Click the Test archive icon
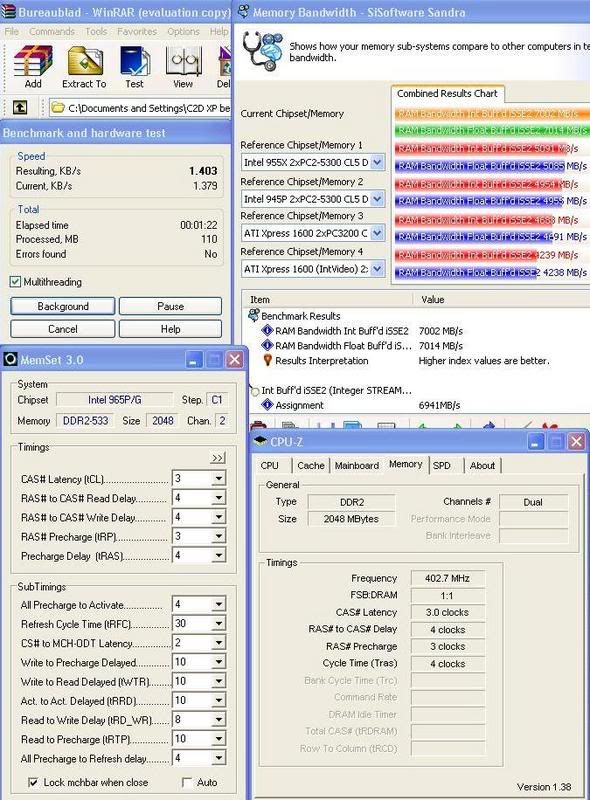The image size is (590, 800). pyautogui.click(x=135, y=61)
